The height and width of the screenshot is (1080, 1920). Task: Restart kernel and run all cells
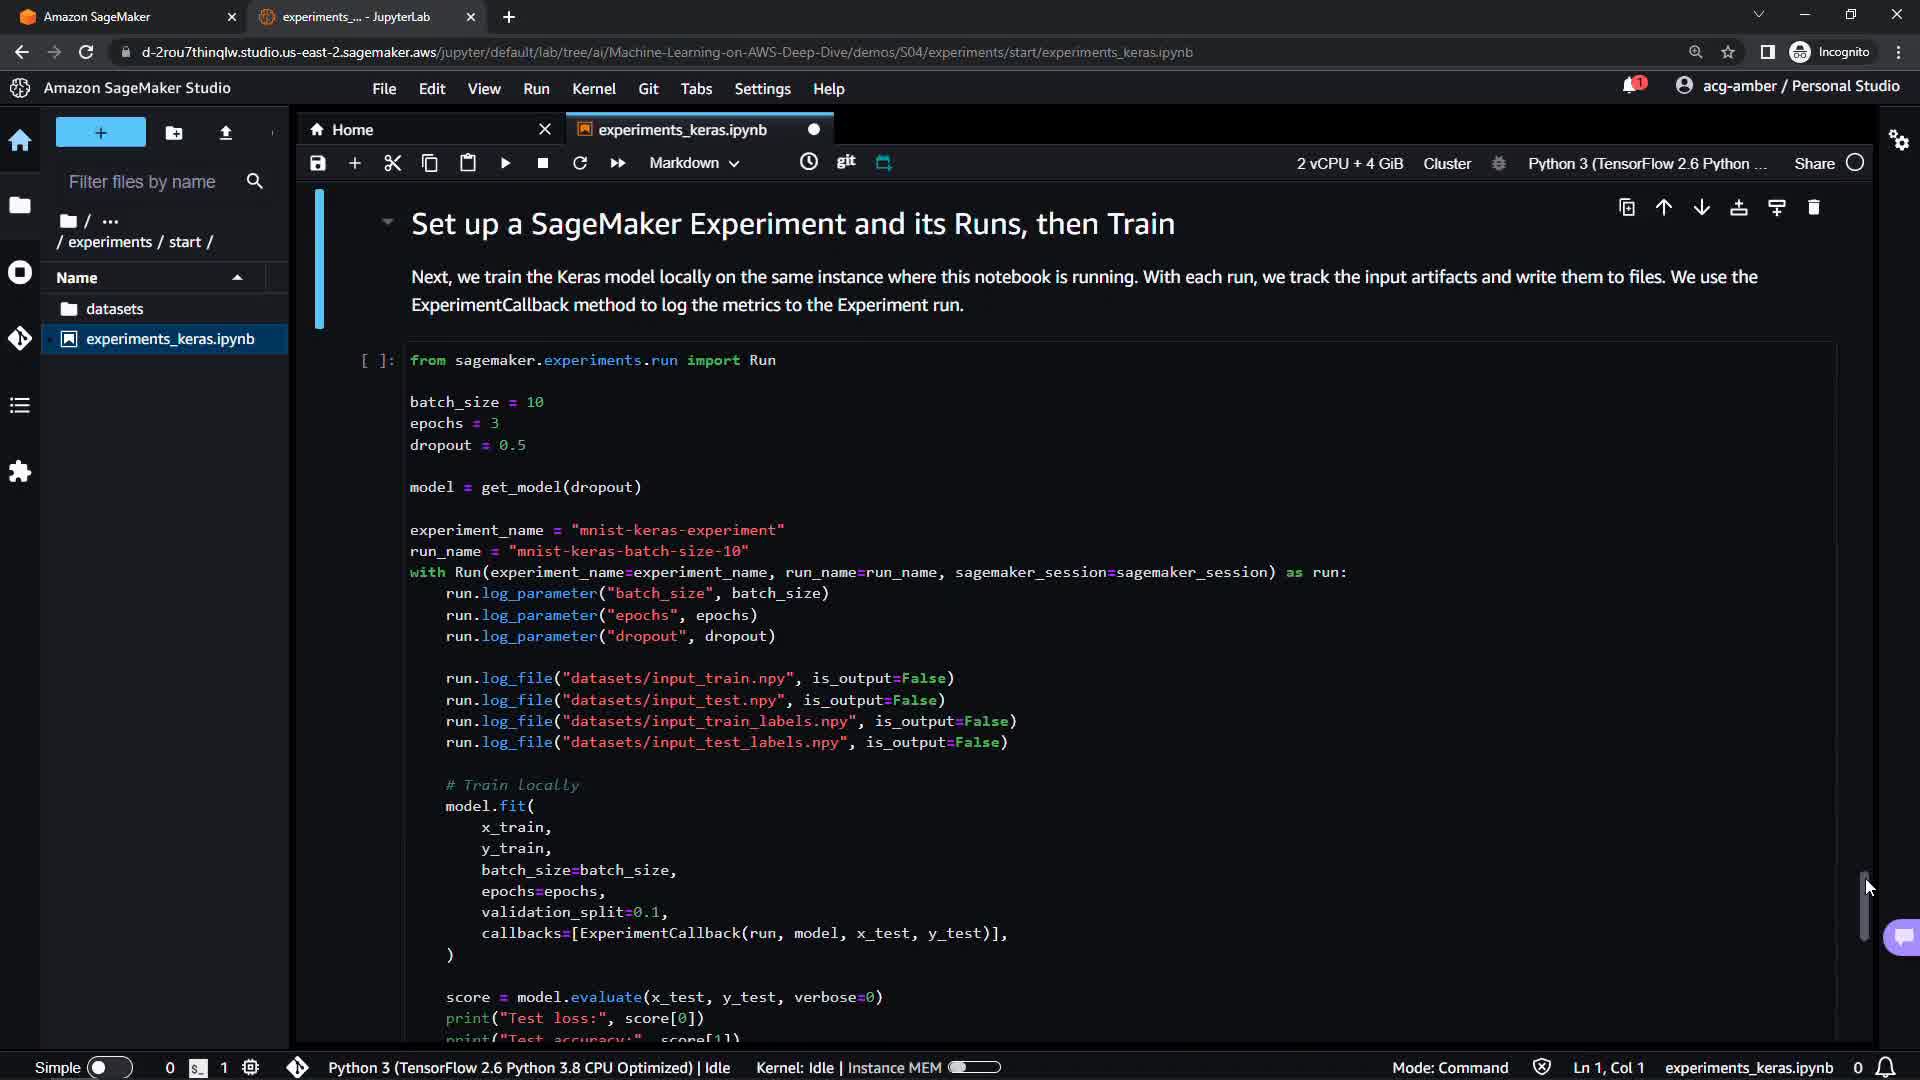[x=618, y=163]
